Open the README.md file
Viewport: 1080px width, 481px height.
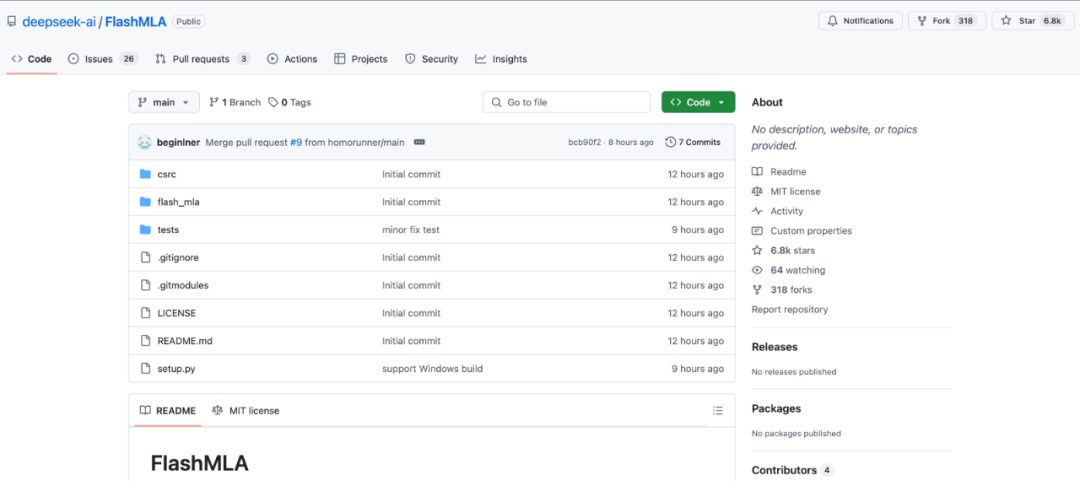[x=185, y=340]
